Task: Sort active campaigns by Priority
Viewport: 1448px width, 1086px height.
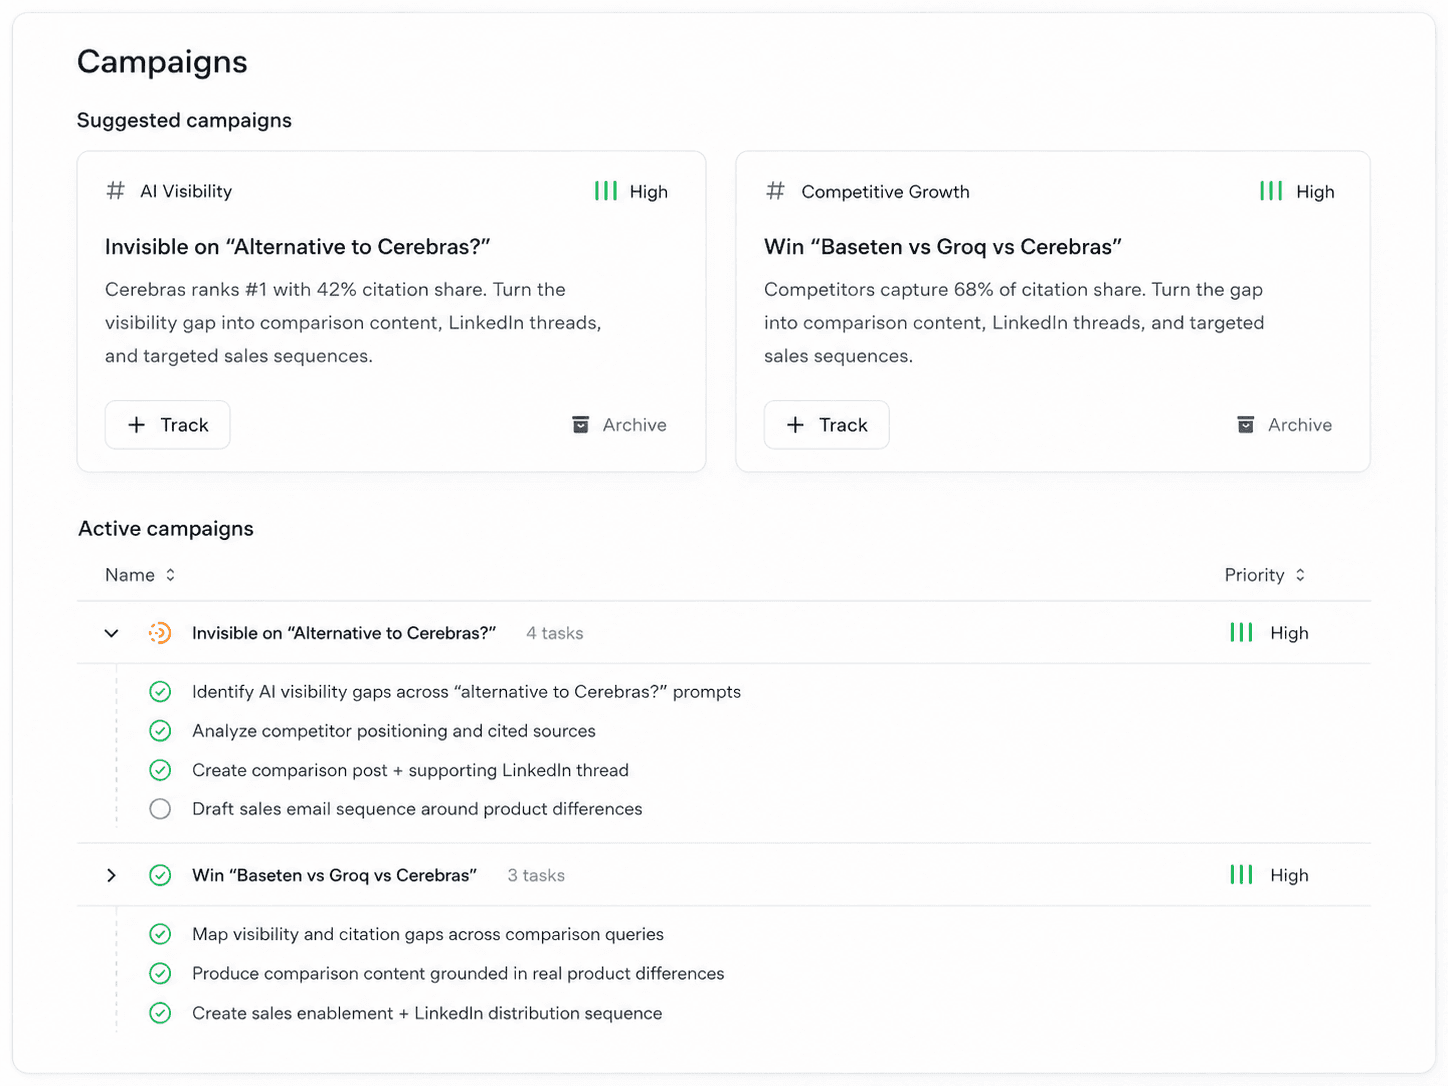Action: click(1265, 575)
